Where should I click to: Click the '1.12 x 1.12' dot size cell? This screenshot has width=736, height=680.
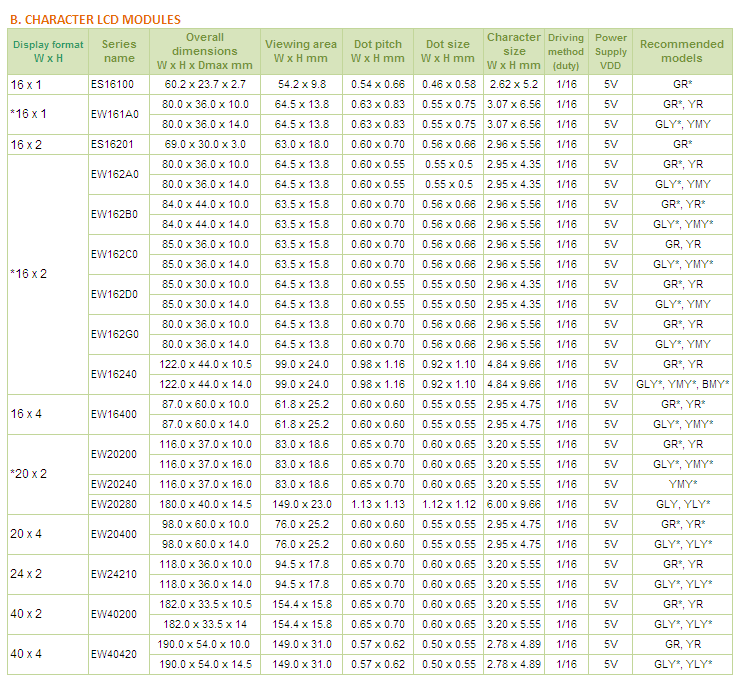[448, 504]
